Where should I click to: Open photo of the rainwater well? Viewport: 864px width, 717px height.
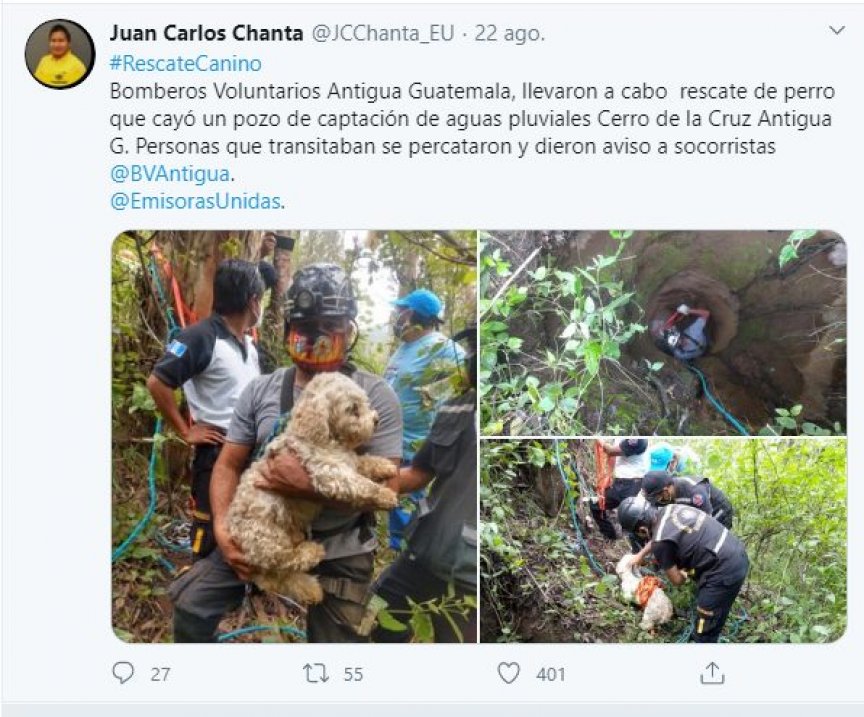(663, 332)
